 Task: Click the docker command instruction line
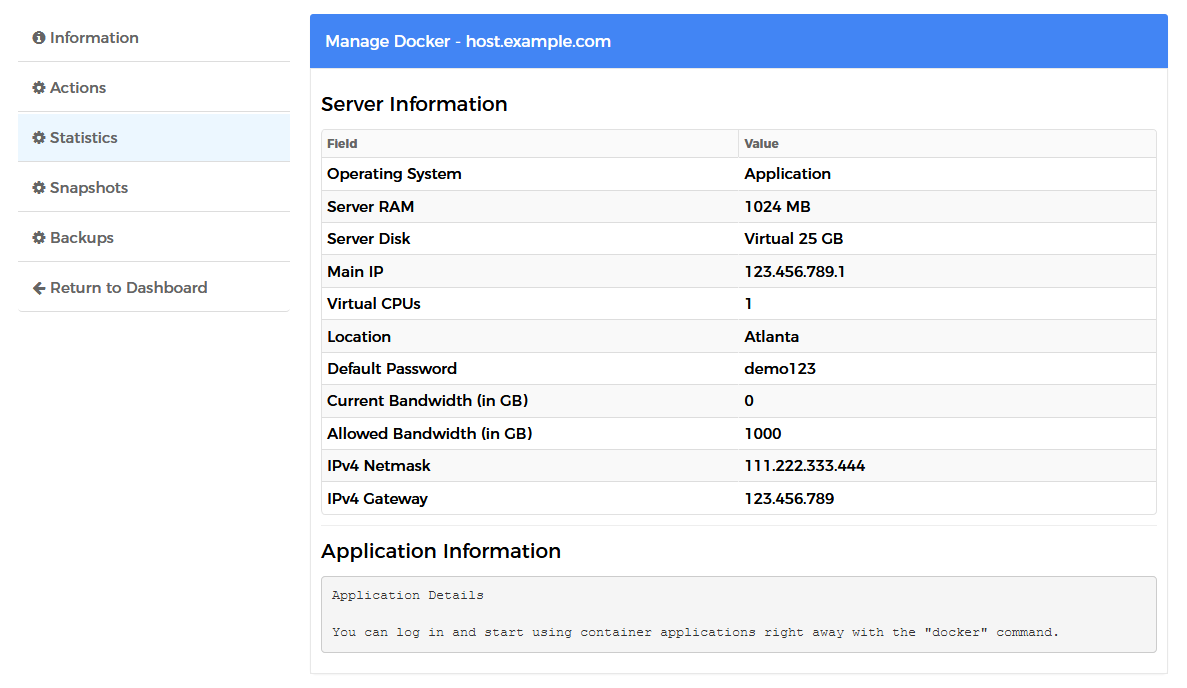tap(695, 632)
